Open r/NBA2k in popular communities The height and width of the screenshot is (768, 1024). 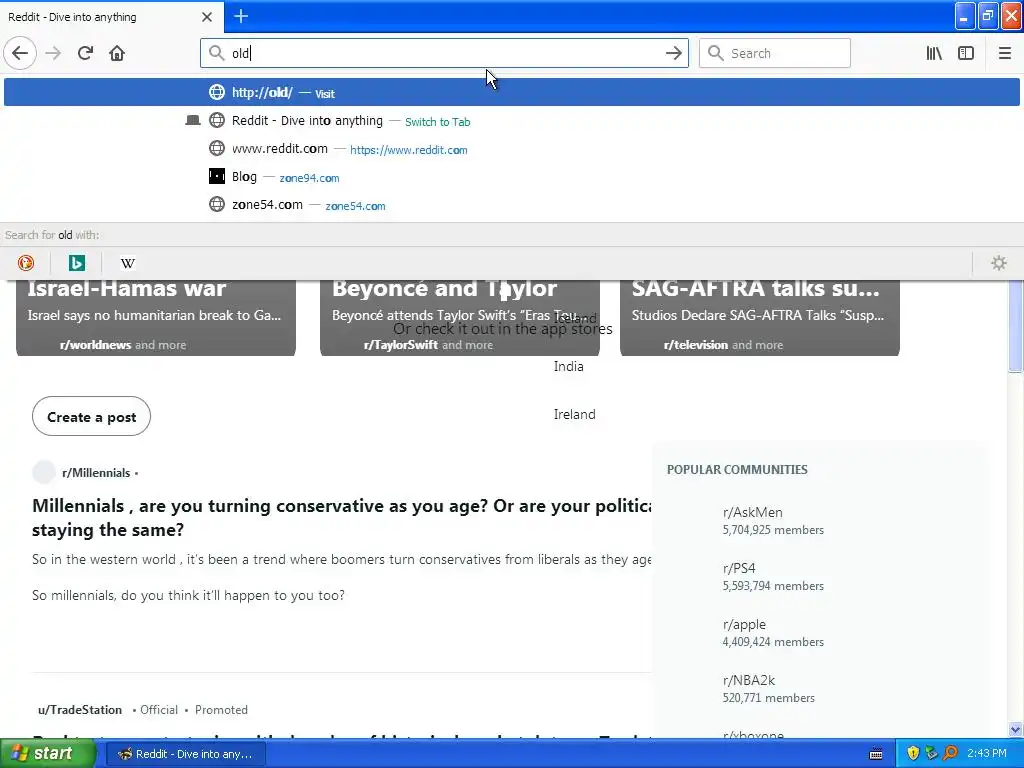[748, 680]
